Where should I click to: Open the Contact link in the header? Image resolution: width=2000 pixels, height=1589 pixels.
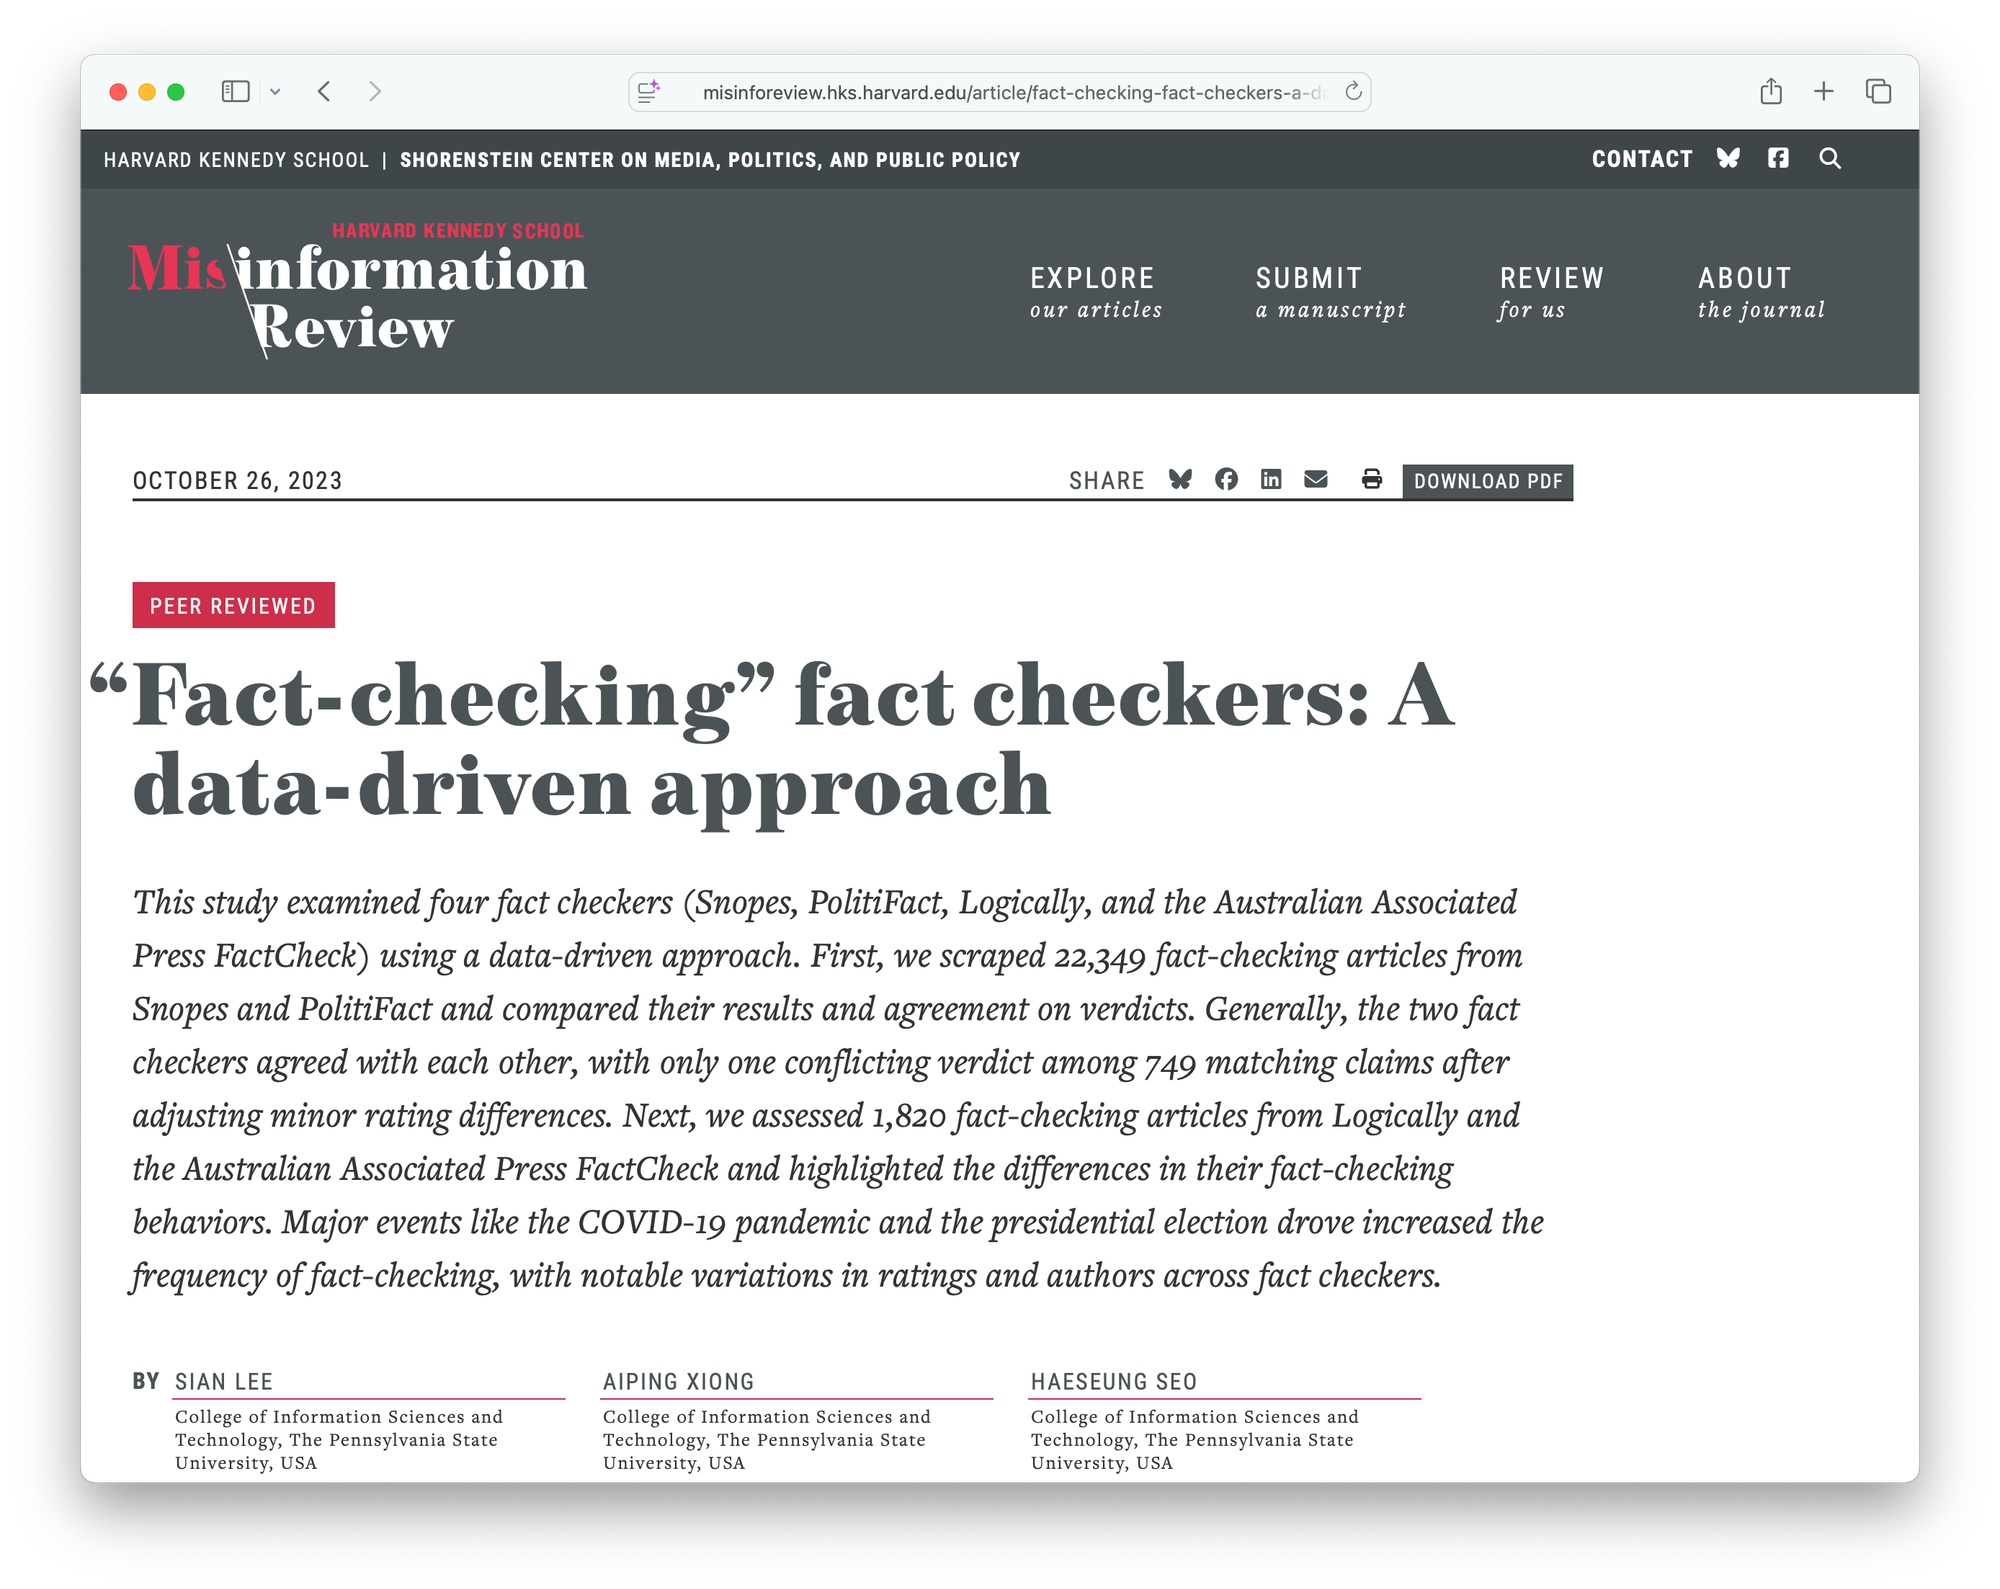[x=1642, y=160]
